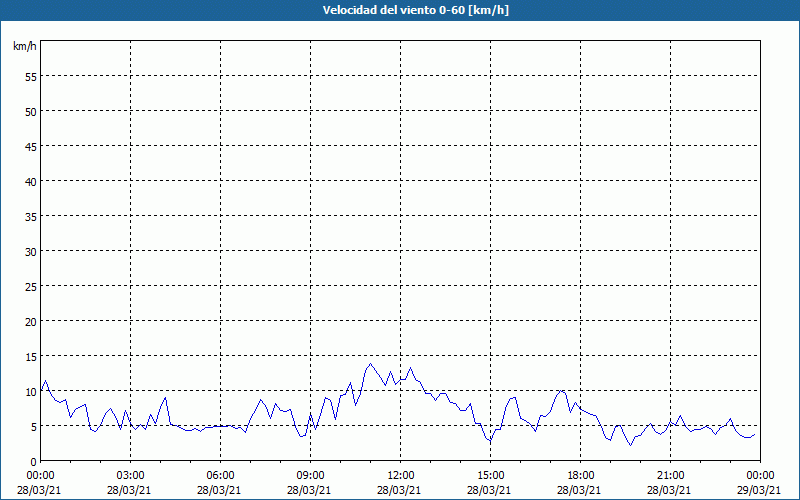Click the chart title 'Velocidad del viento 0-60 [km/h]'
Image resolution: width=800 pixels, height=500 pixels.
click(x=415, y=10)
